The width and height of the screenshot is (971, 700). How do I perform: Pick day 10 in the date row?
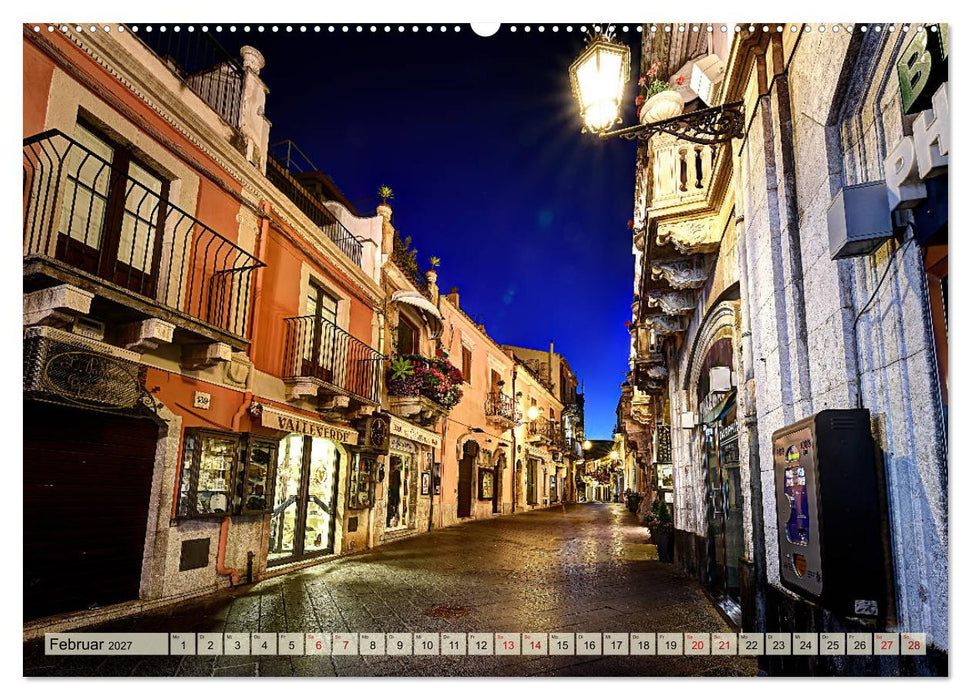tap(427, 644)
